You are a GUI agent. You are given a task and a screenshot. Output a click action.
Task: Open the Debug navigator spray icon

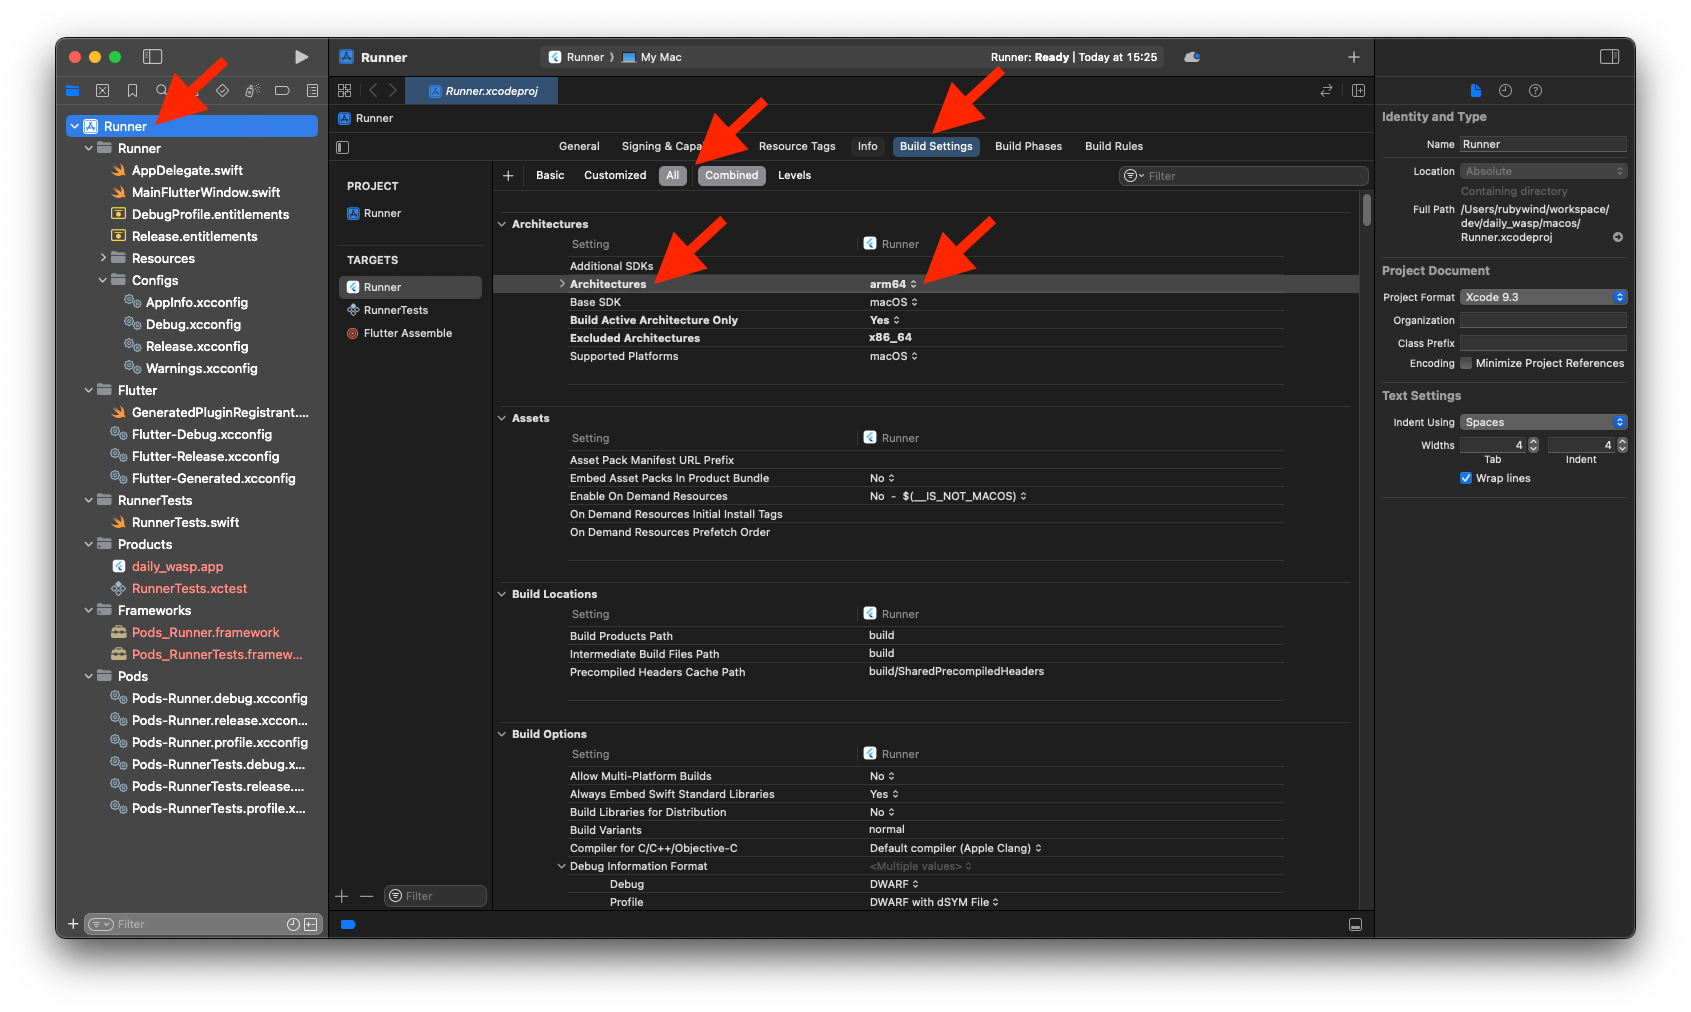click(252, 90)
